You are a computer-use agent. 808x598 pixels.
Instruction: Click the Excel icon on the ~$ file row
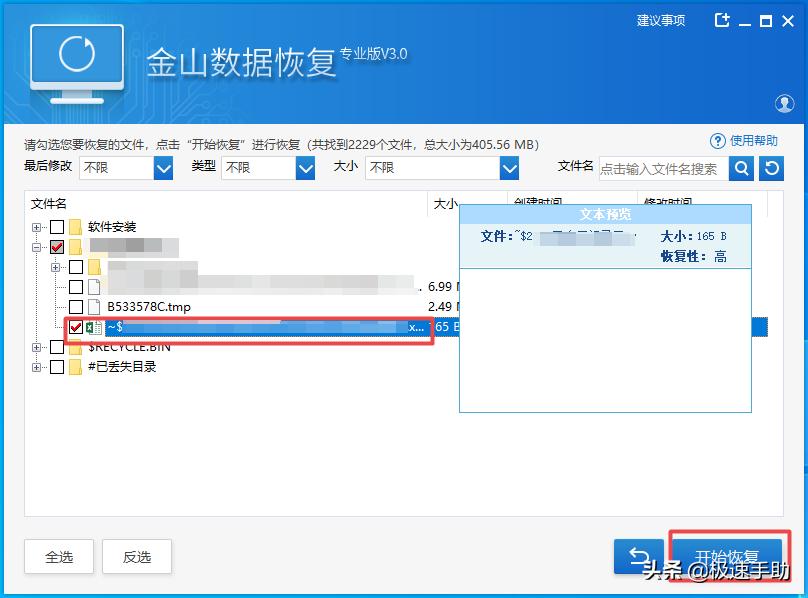coord(92,328)
